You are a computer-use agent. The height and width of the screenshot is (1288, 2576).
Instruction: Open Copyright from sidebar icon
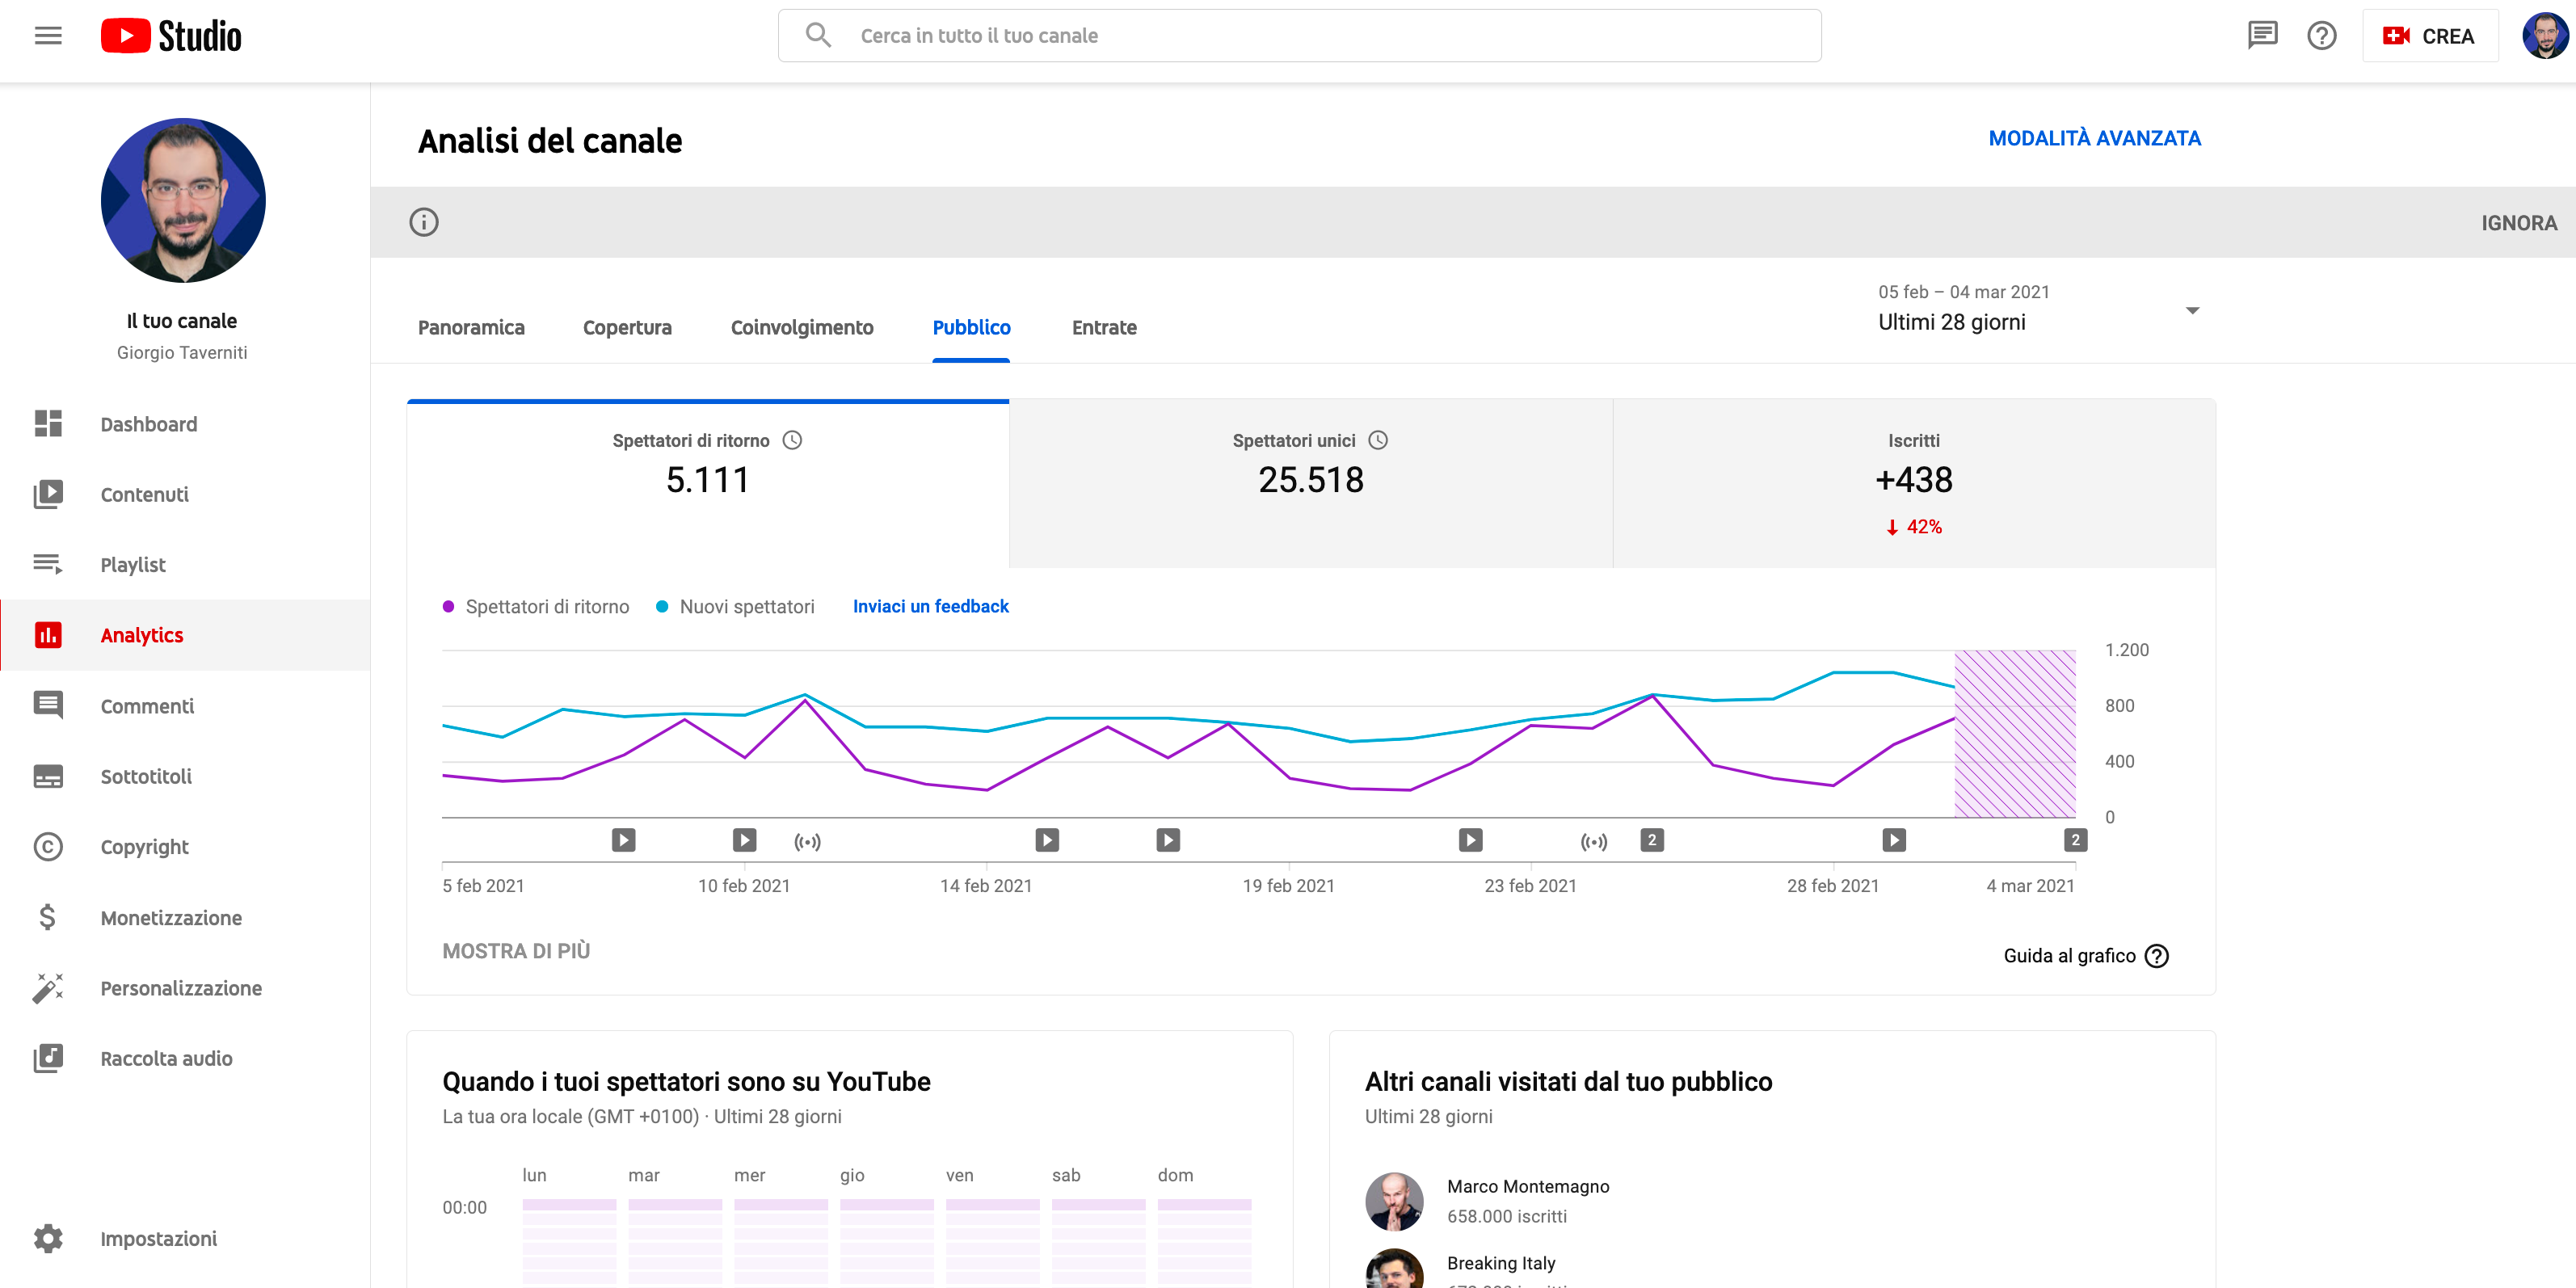click(x=48, y=847)
